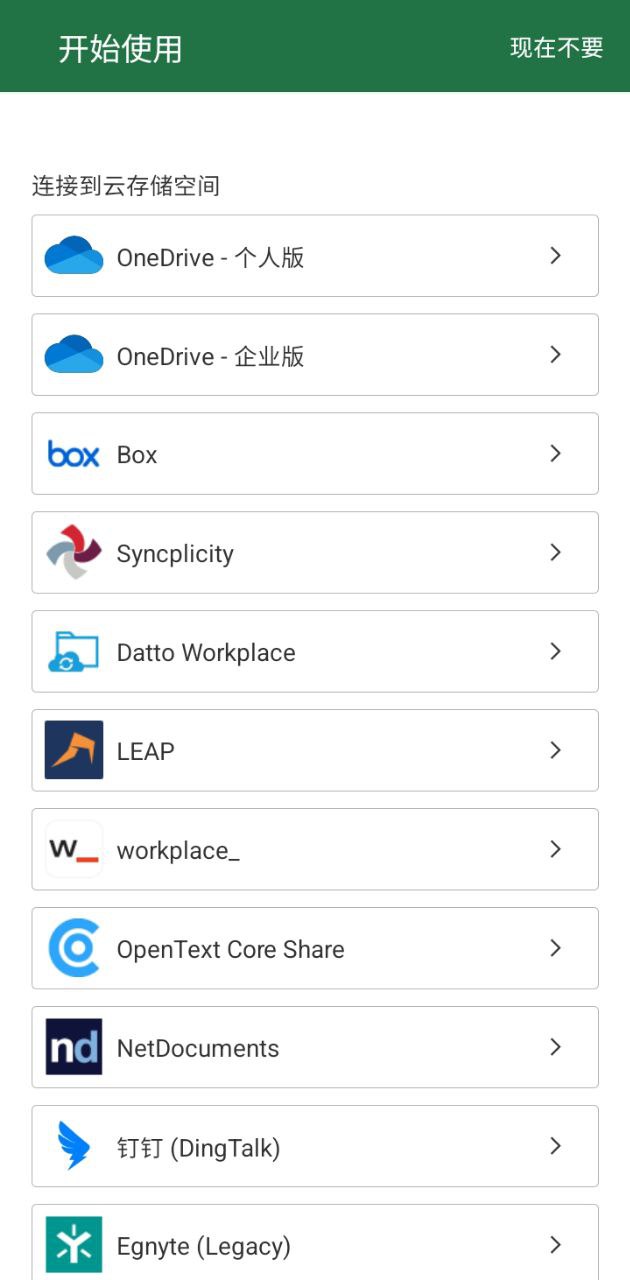The image size is (630, 1280).
Task: Expand the NetDocuments chevron arrow
Action: [x=556, y=1047]
